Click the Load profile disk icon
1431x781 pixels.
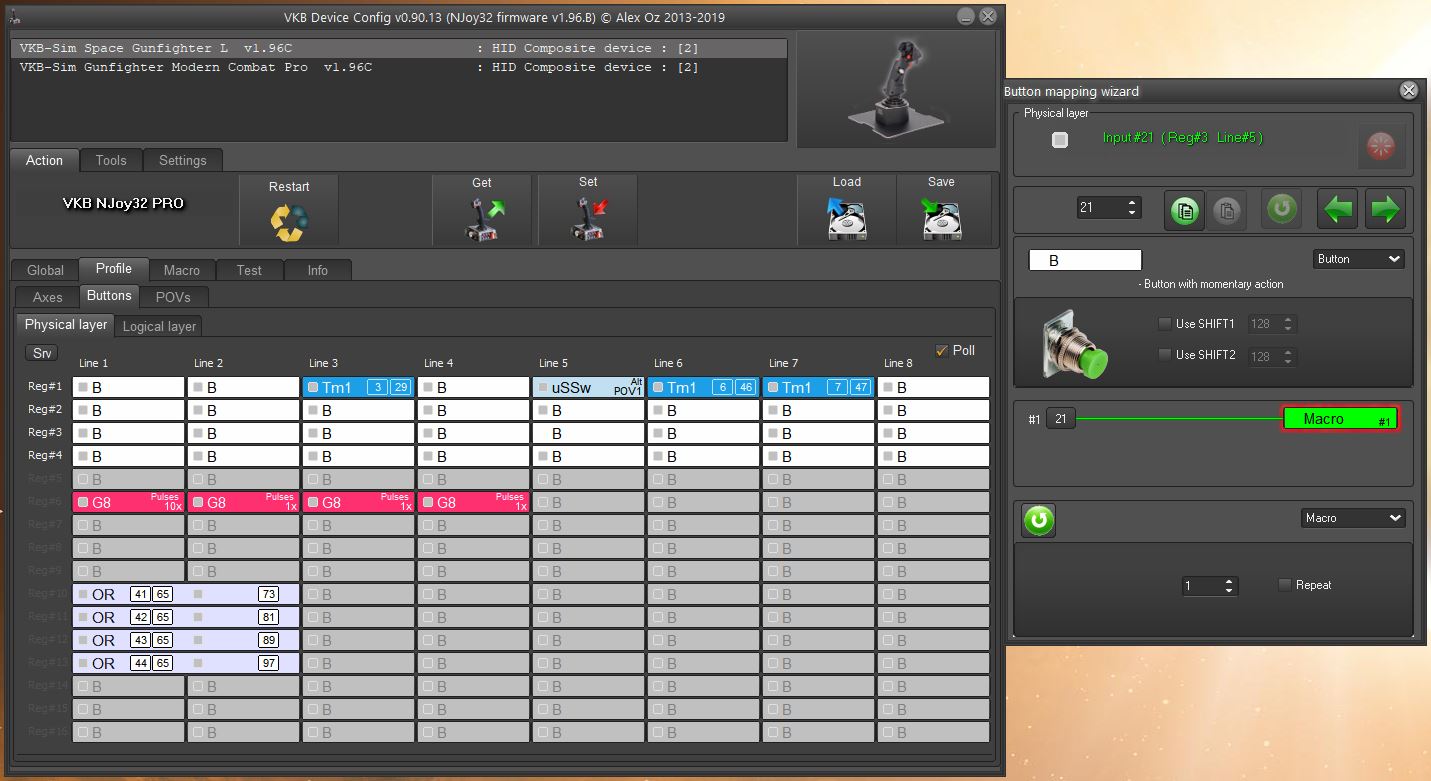846,219
